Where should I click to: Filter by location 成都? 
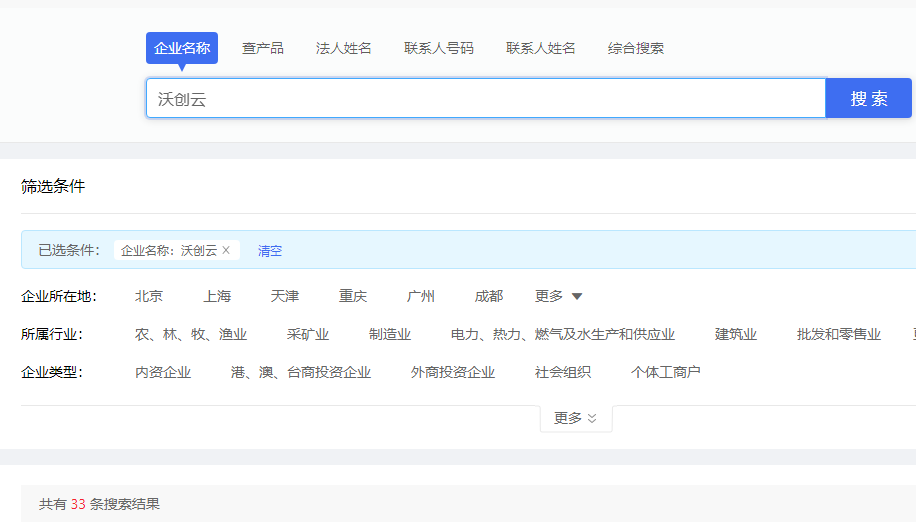488,296
